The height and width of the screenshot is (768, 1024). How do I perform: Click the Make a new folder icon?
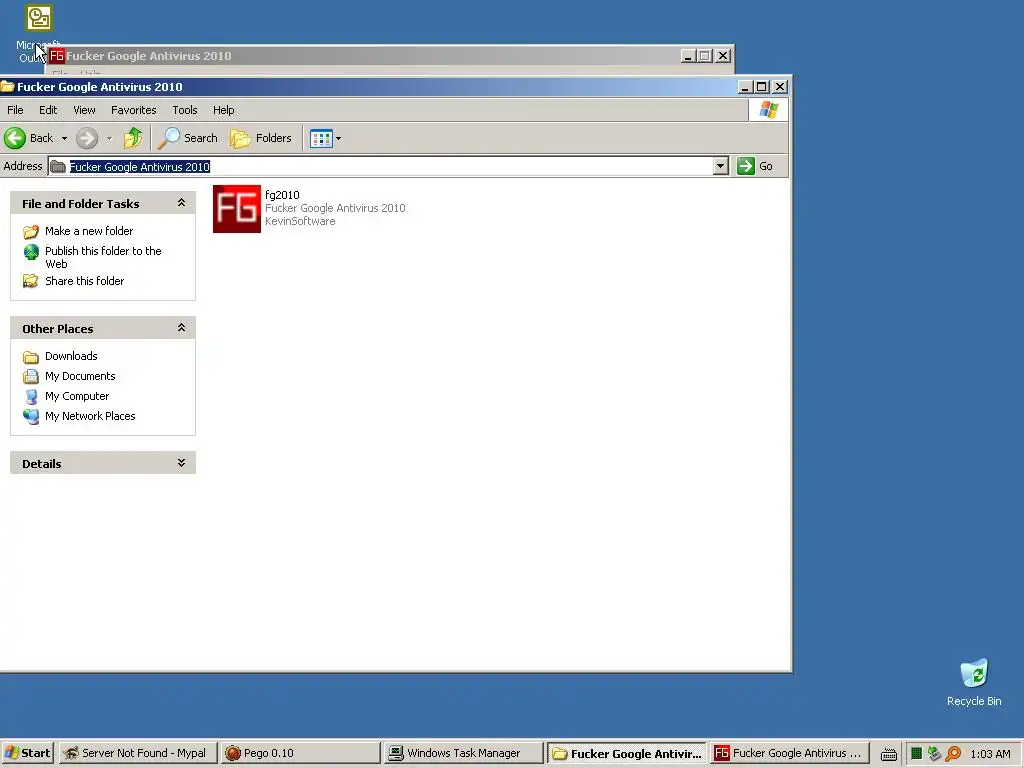click(31, 231)
